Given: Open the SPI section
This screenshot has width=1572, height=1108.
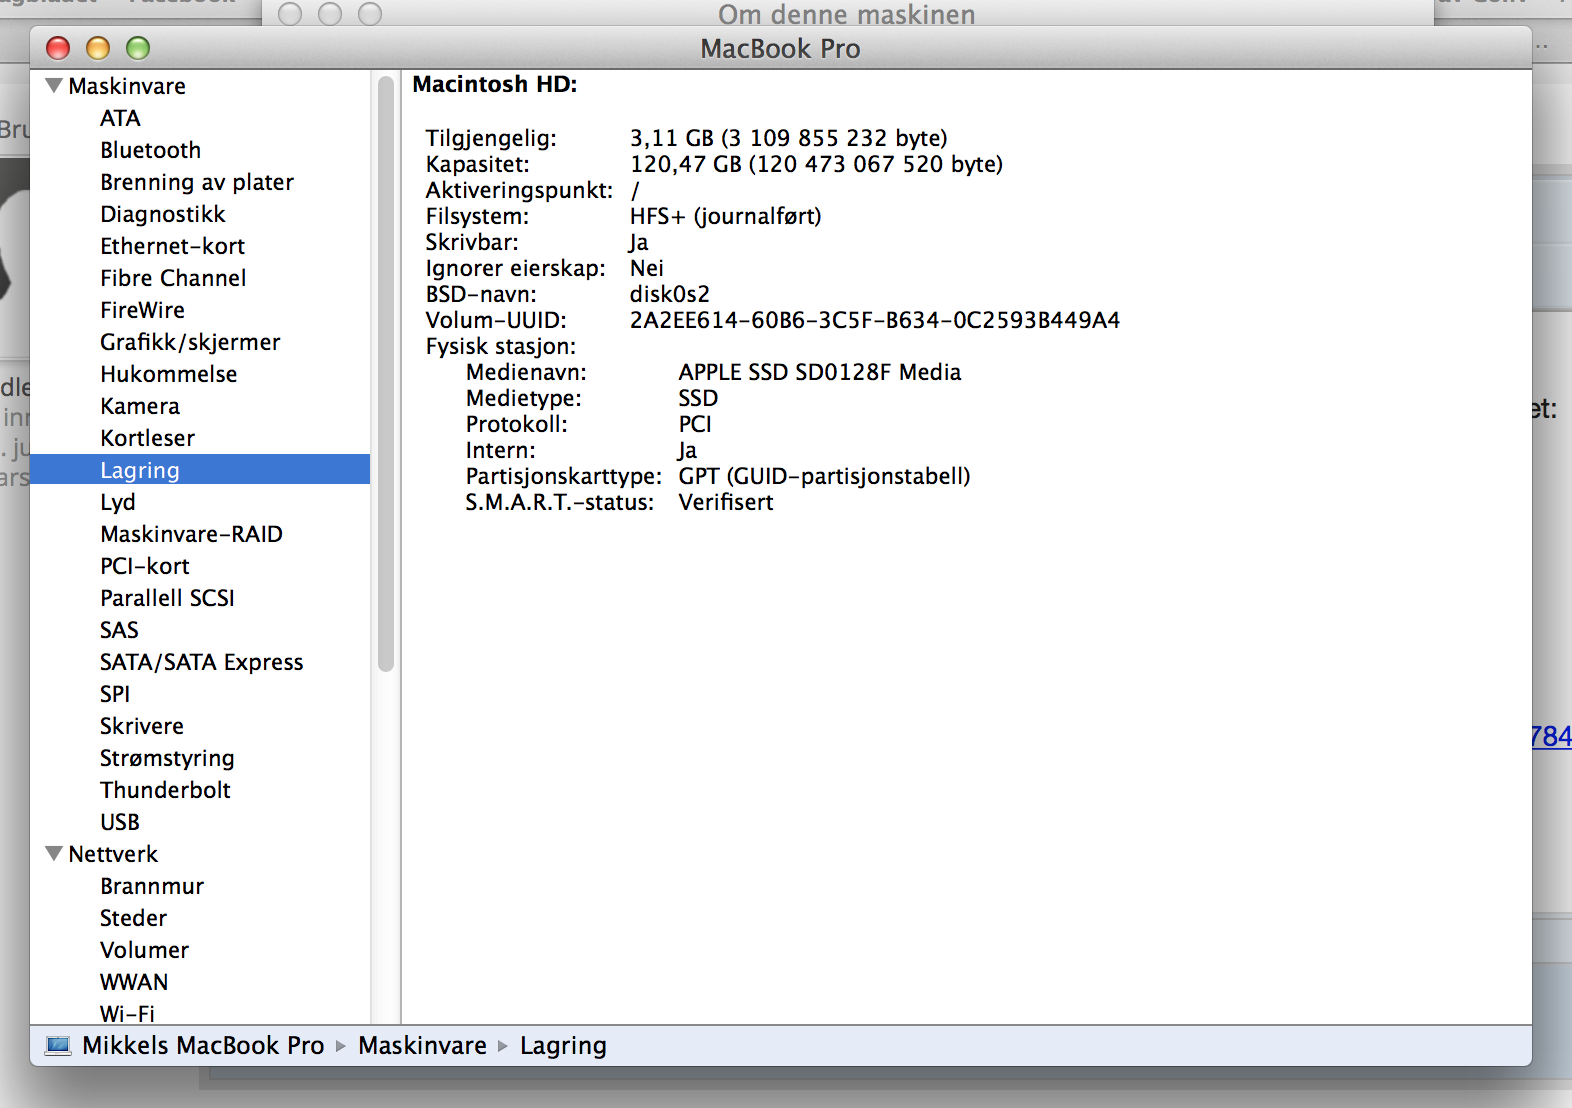Looking at the screenshot, I should (115, 694).
